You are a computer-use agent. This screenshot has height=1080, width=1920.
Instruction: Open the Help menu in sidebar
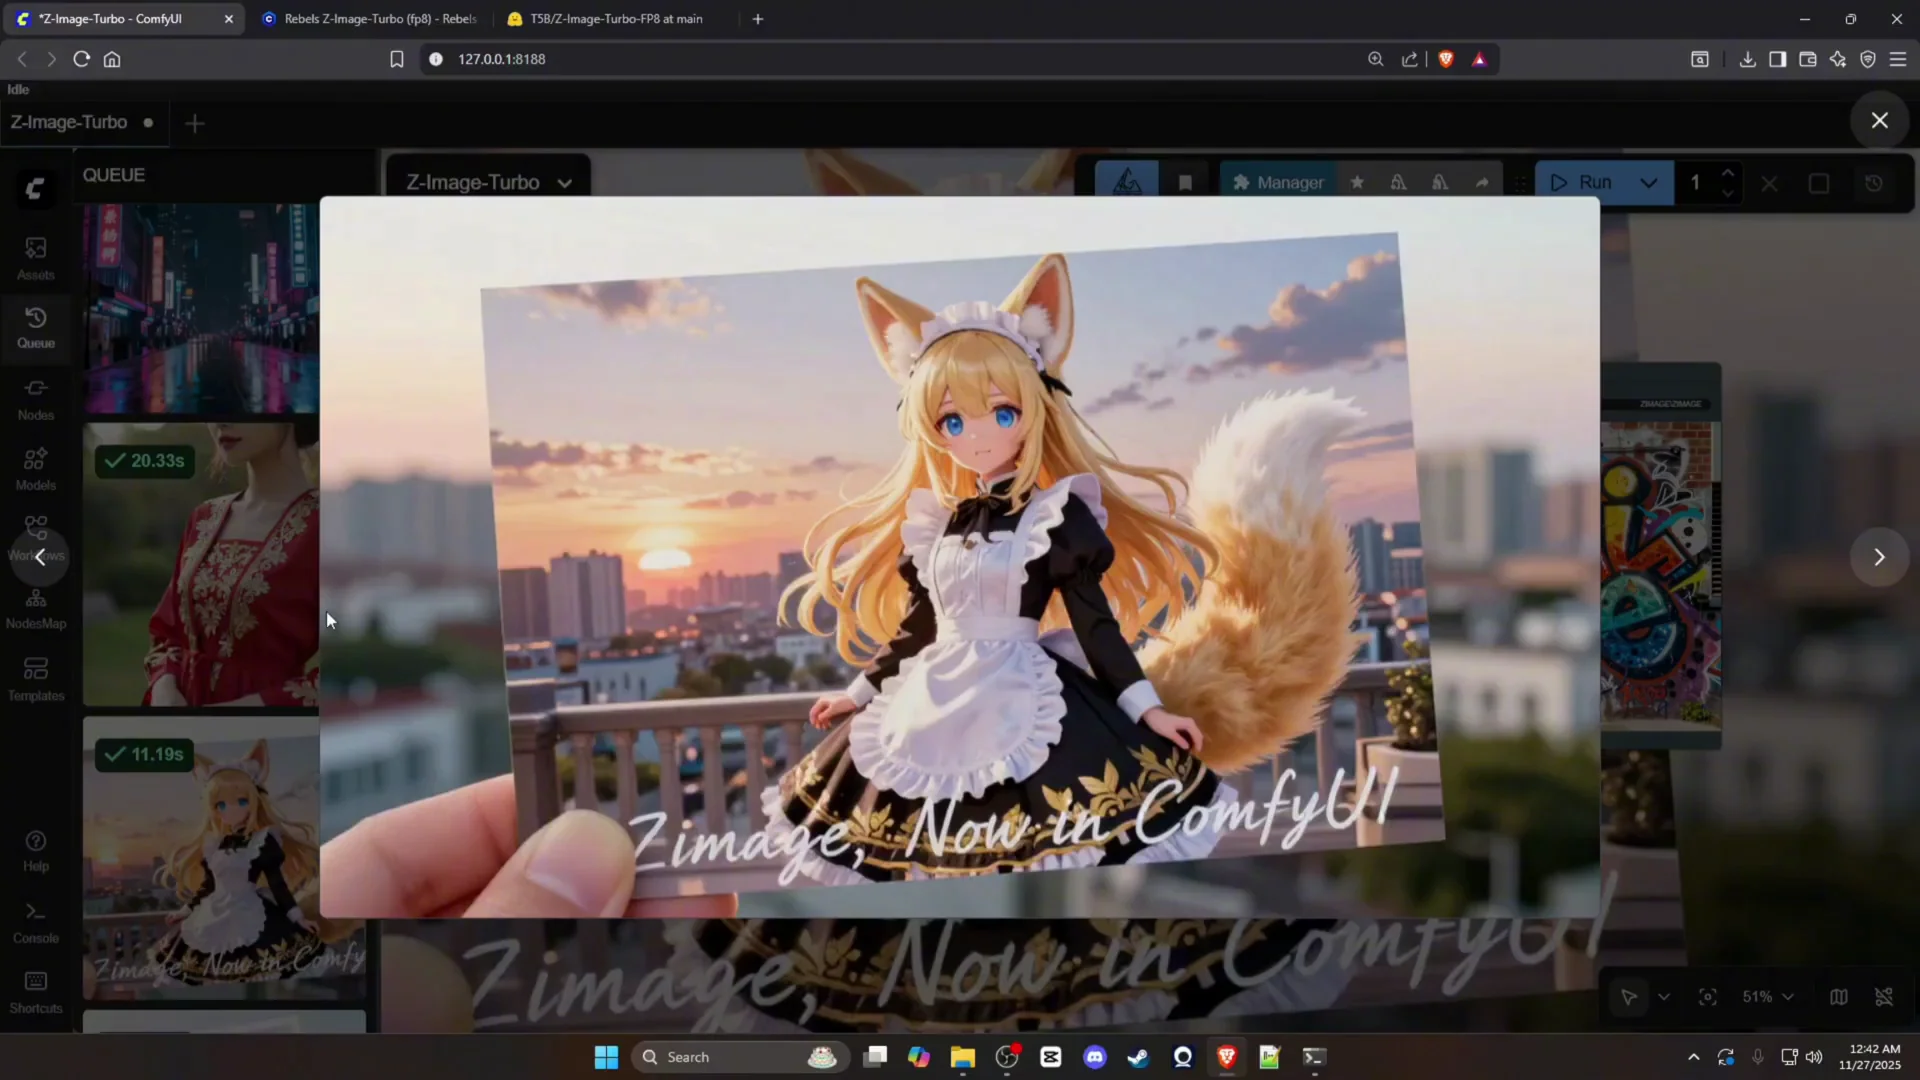pos(36,849)
